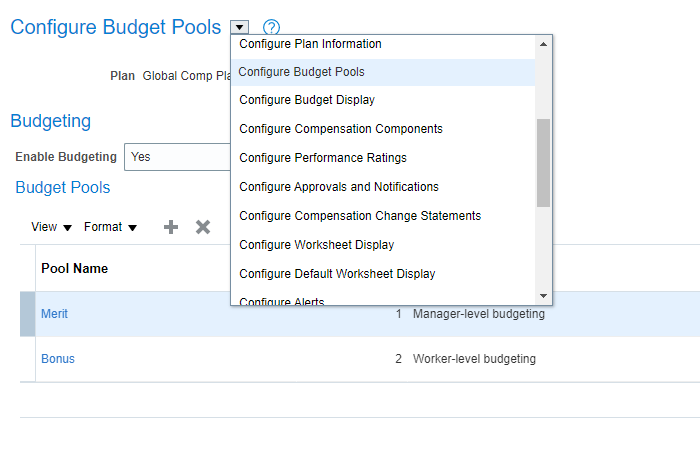
Task: Collapse the Configure Budget Pools task dropdown
Action: pos(240,27)
